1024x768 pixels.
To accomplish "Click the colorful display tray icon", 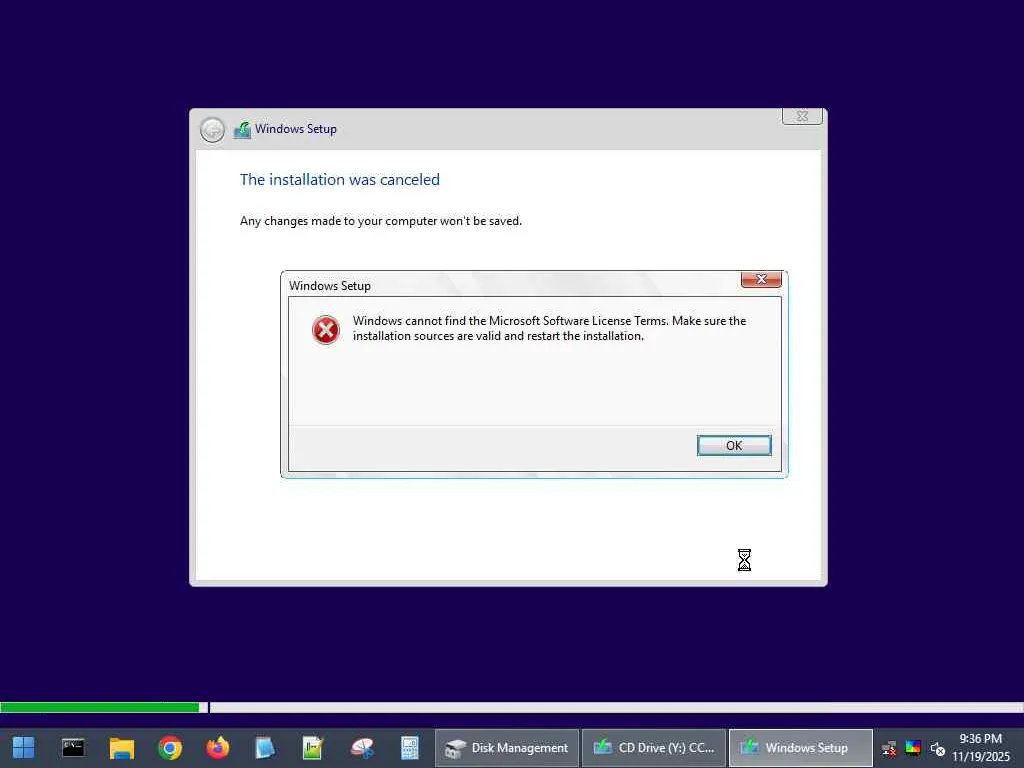I will tap(913, 748).
